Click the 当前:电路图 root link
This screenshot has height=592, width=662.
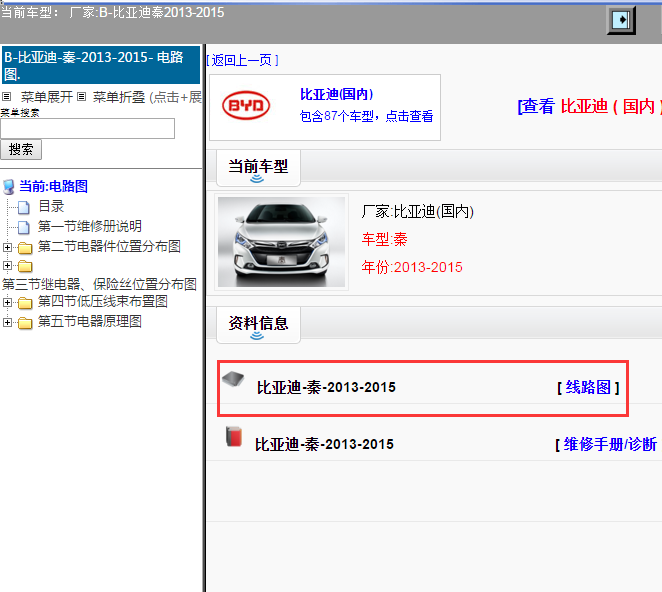click(54, 186)
